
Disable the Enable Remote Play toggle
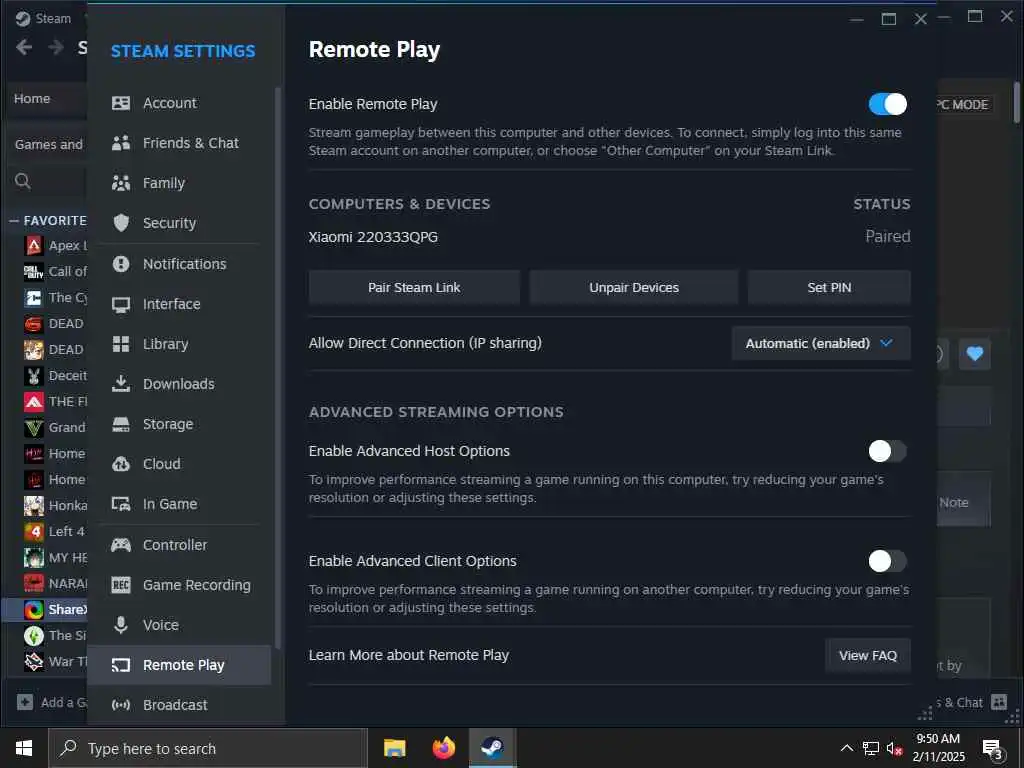click(x=887, y=104)
